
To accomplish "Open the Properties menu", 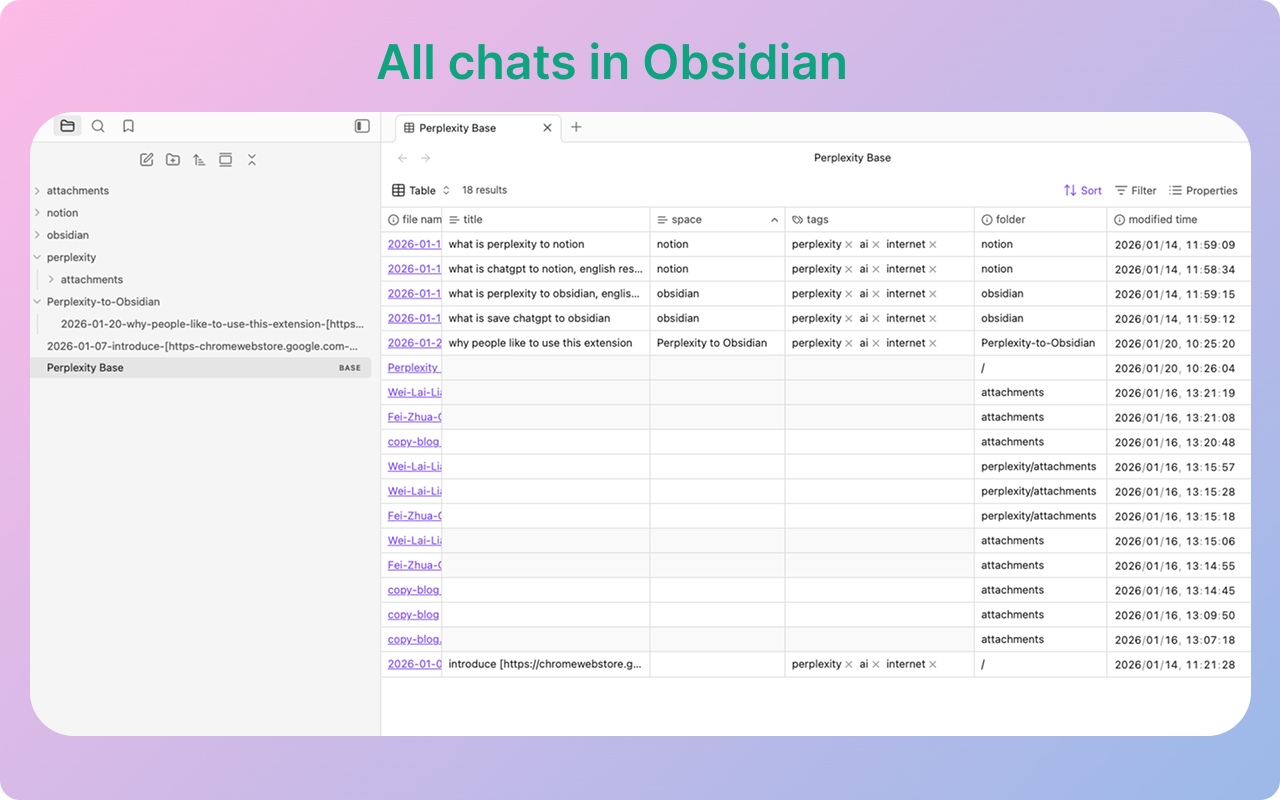I will (x=1203, y=190).
